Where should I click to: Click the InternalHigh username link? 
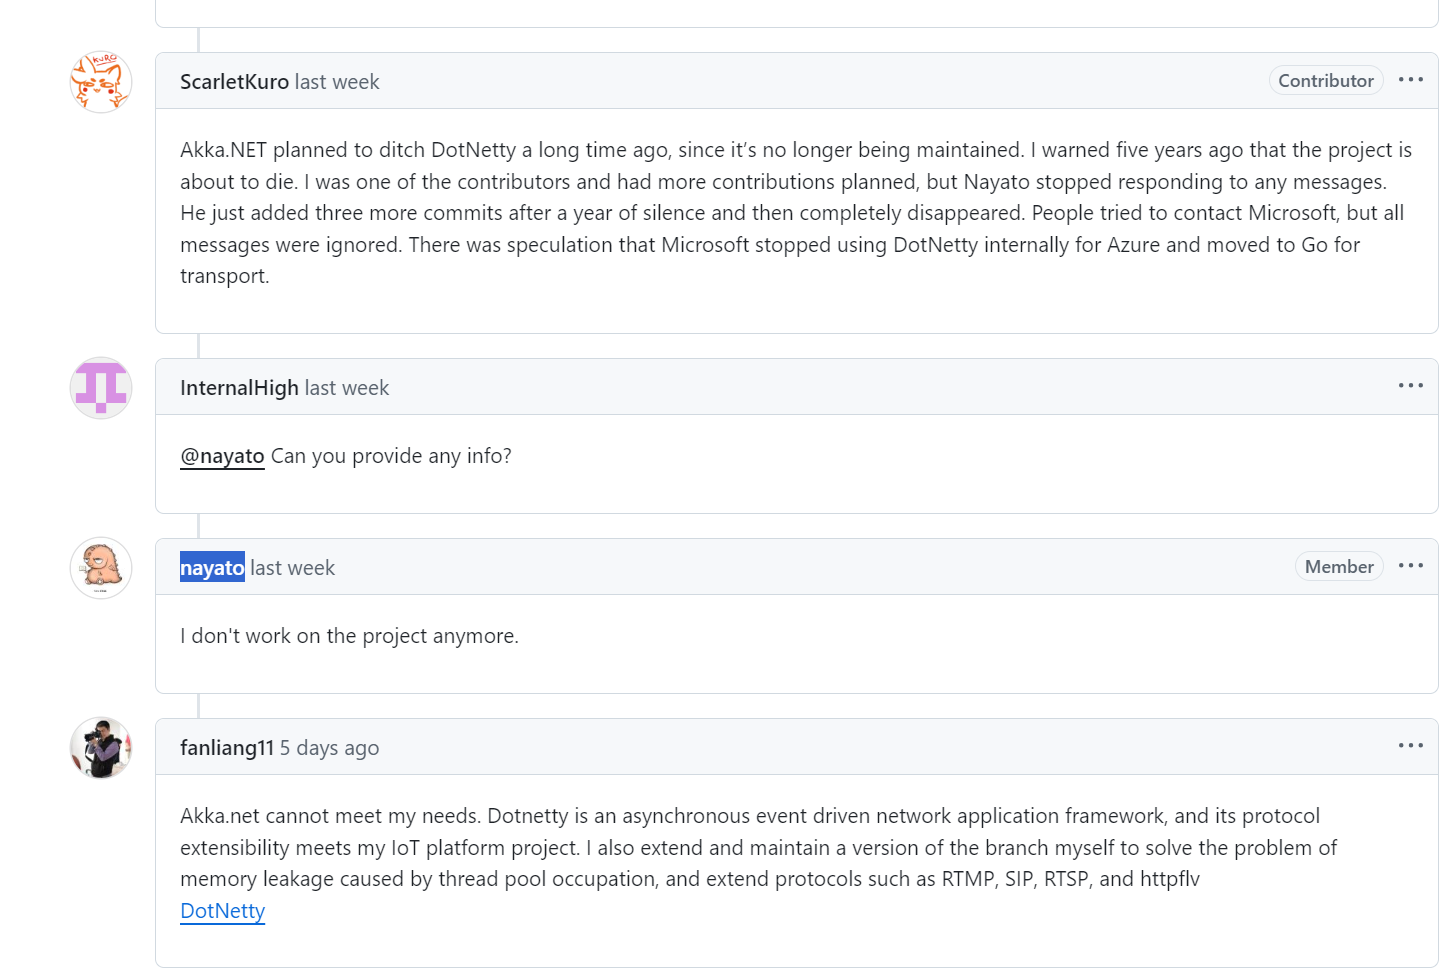[239, 388]
